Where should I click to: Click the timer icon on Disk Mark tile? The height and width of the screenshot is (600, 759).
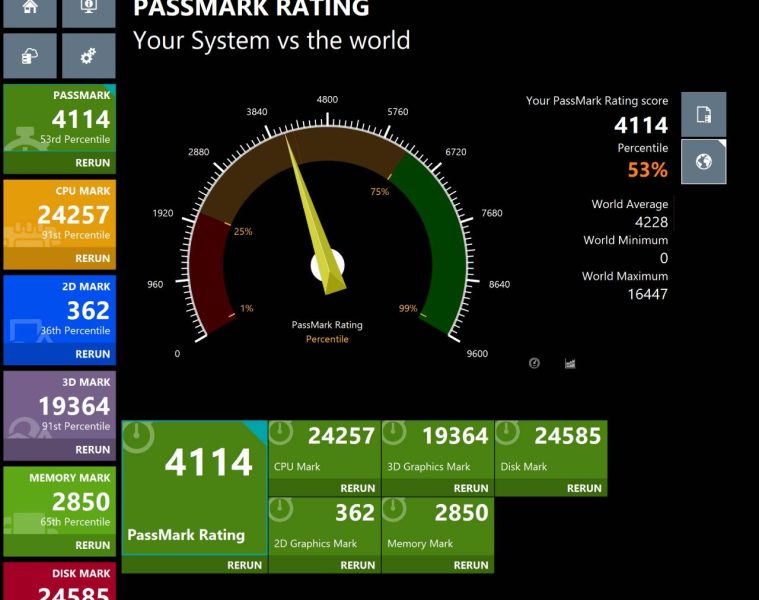[x=508, y=432]
